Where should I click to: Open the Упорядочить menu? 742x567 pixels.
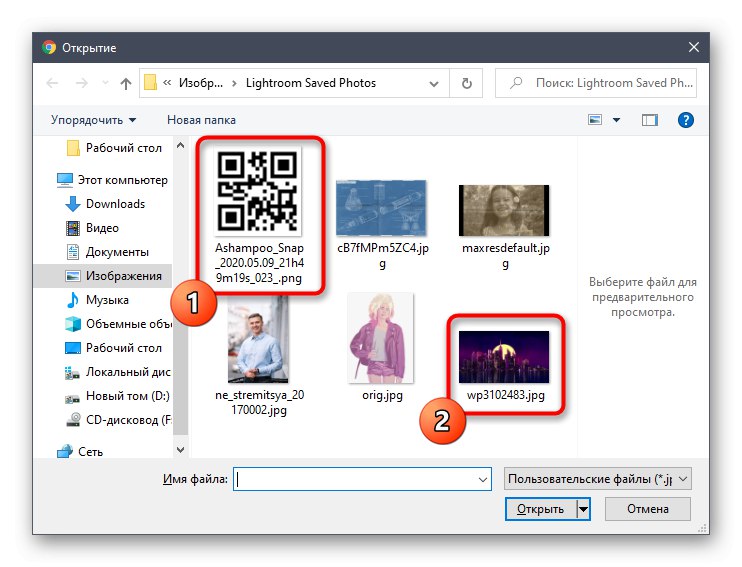(93, 120)
